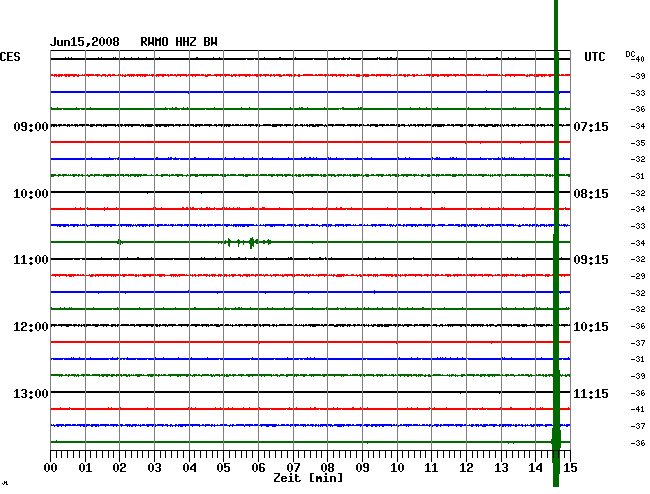
Task: Click the Zeit [min] axis title
Action: click(308, 478)
